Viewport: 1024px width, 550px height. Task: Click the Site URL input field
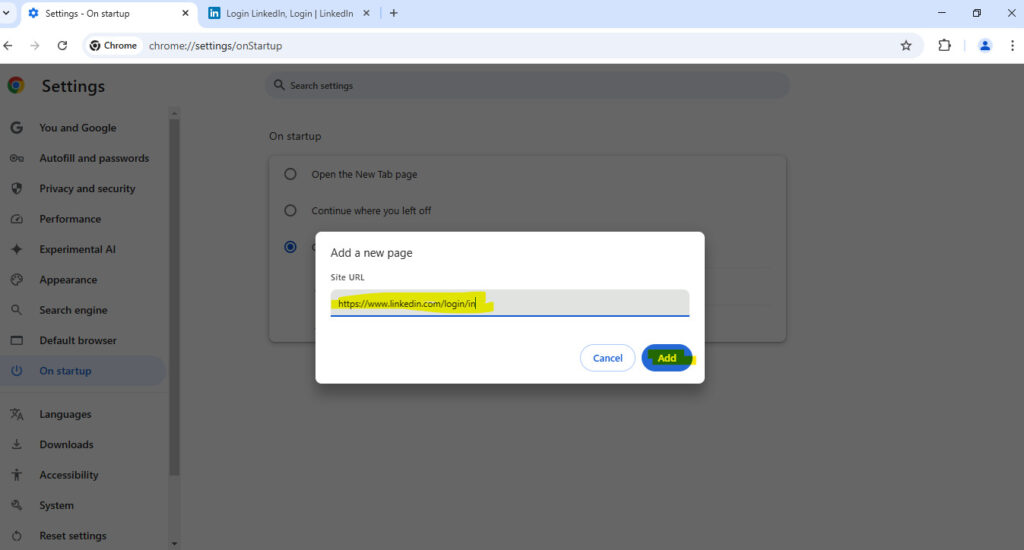point(509,303)
